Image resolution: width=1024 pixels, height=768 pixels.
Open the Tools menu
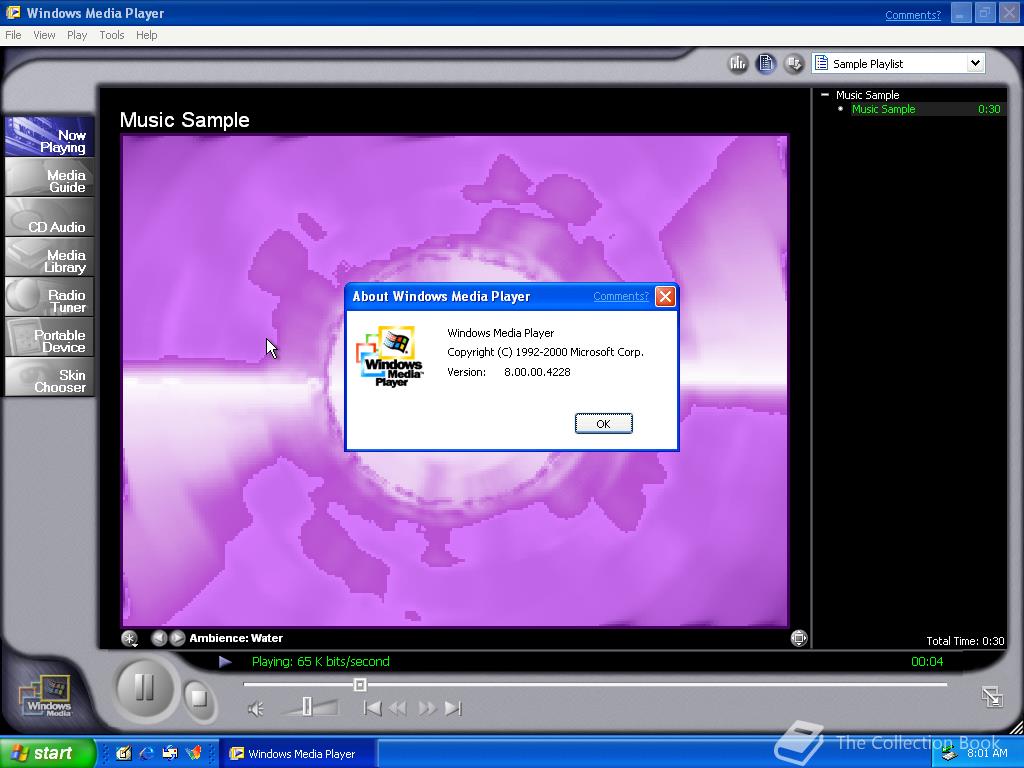click(x=112, y=35)
